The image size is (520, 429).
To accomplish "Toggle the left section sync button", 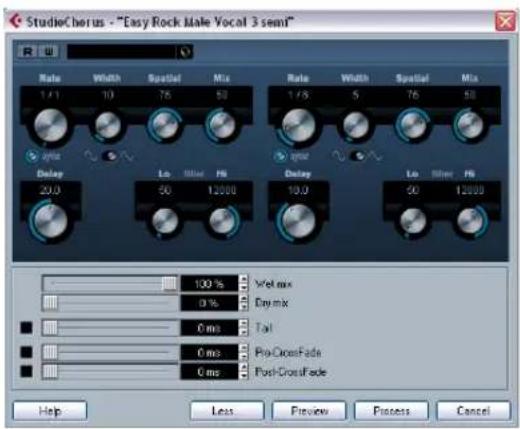I will pos(32,156).
